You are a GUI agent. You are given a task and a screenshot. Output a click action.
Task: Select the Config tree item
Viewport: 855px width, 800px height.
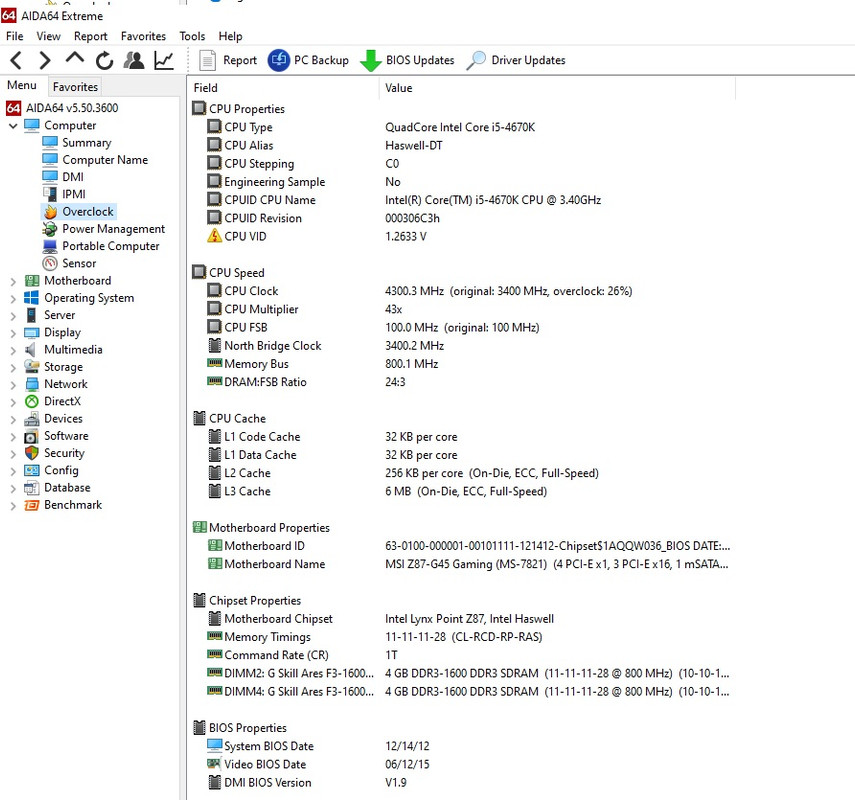[61, 471]
